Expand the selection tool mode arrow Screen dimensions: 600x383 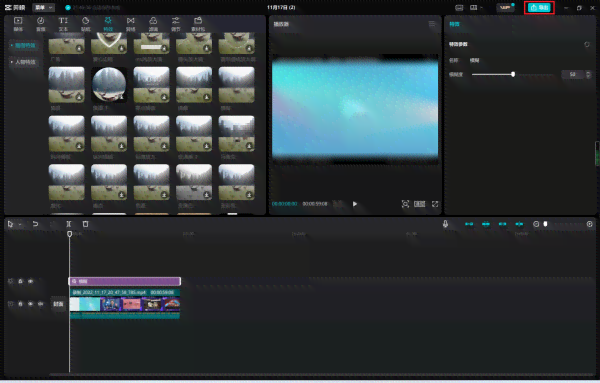click(20, 225)
